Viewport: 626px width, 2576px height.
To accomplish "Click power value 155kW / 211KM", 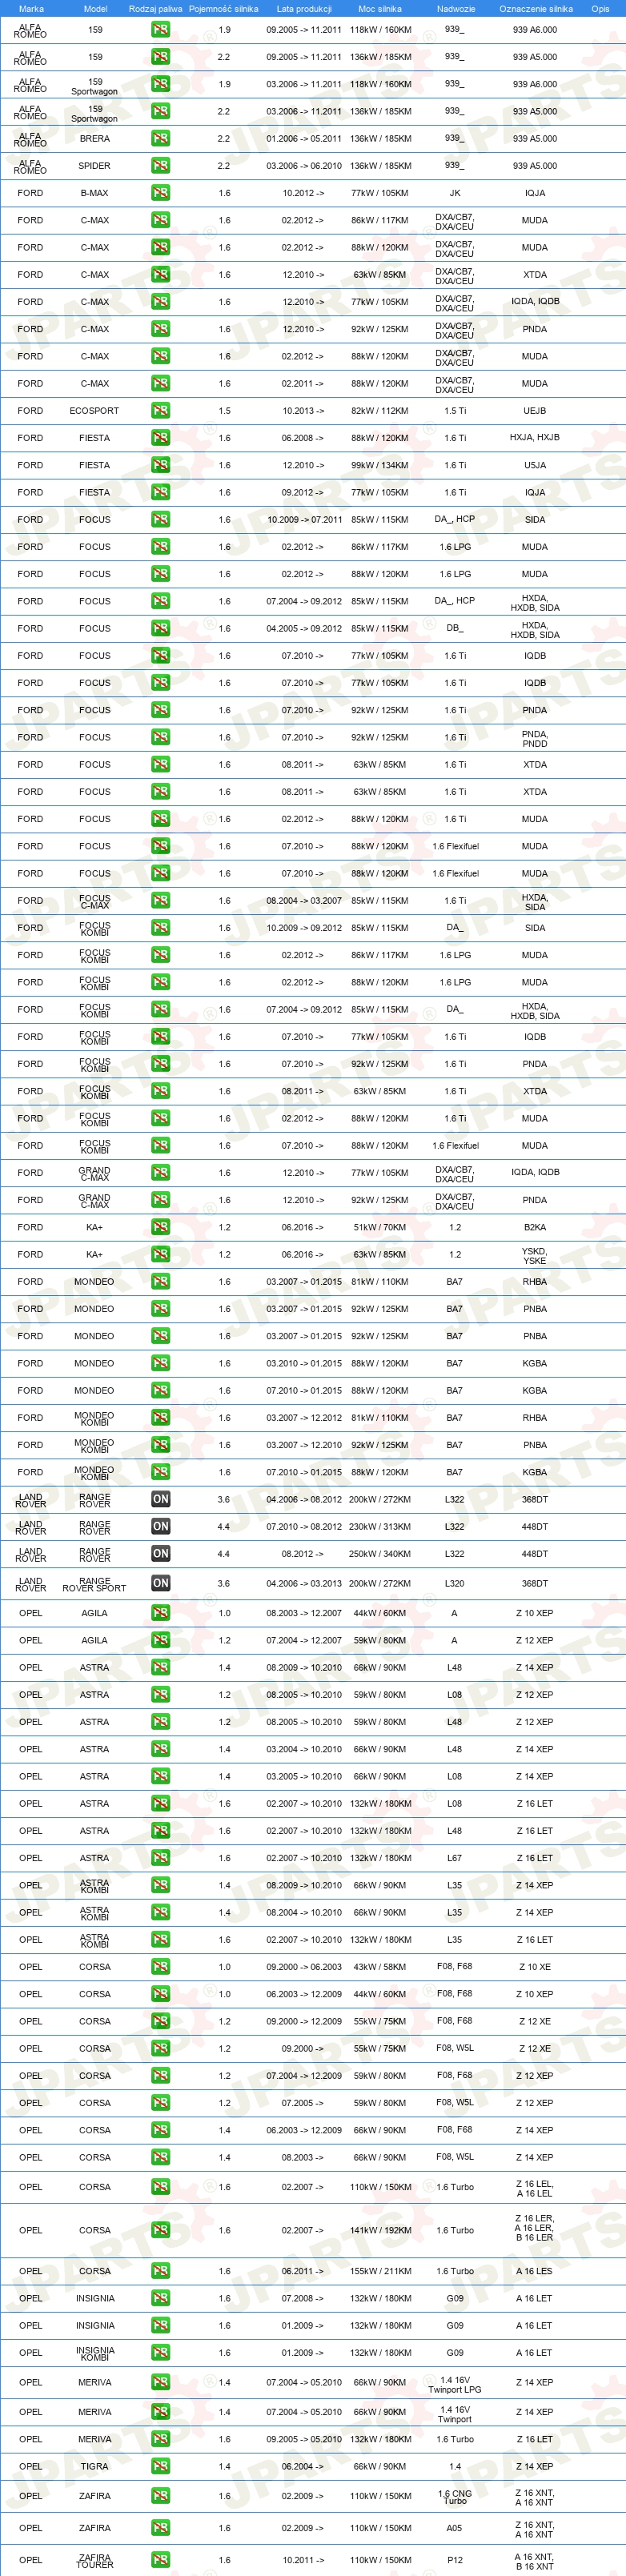I will point(380,2271).
